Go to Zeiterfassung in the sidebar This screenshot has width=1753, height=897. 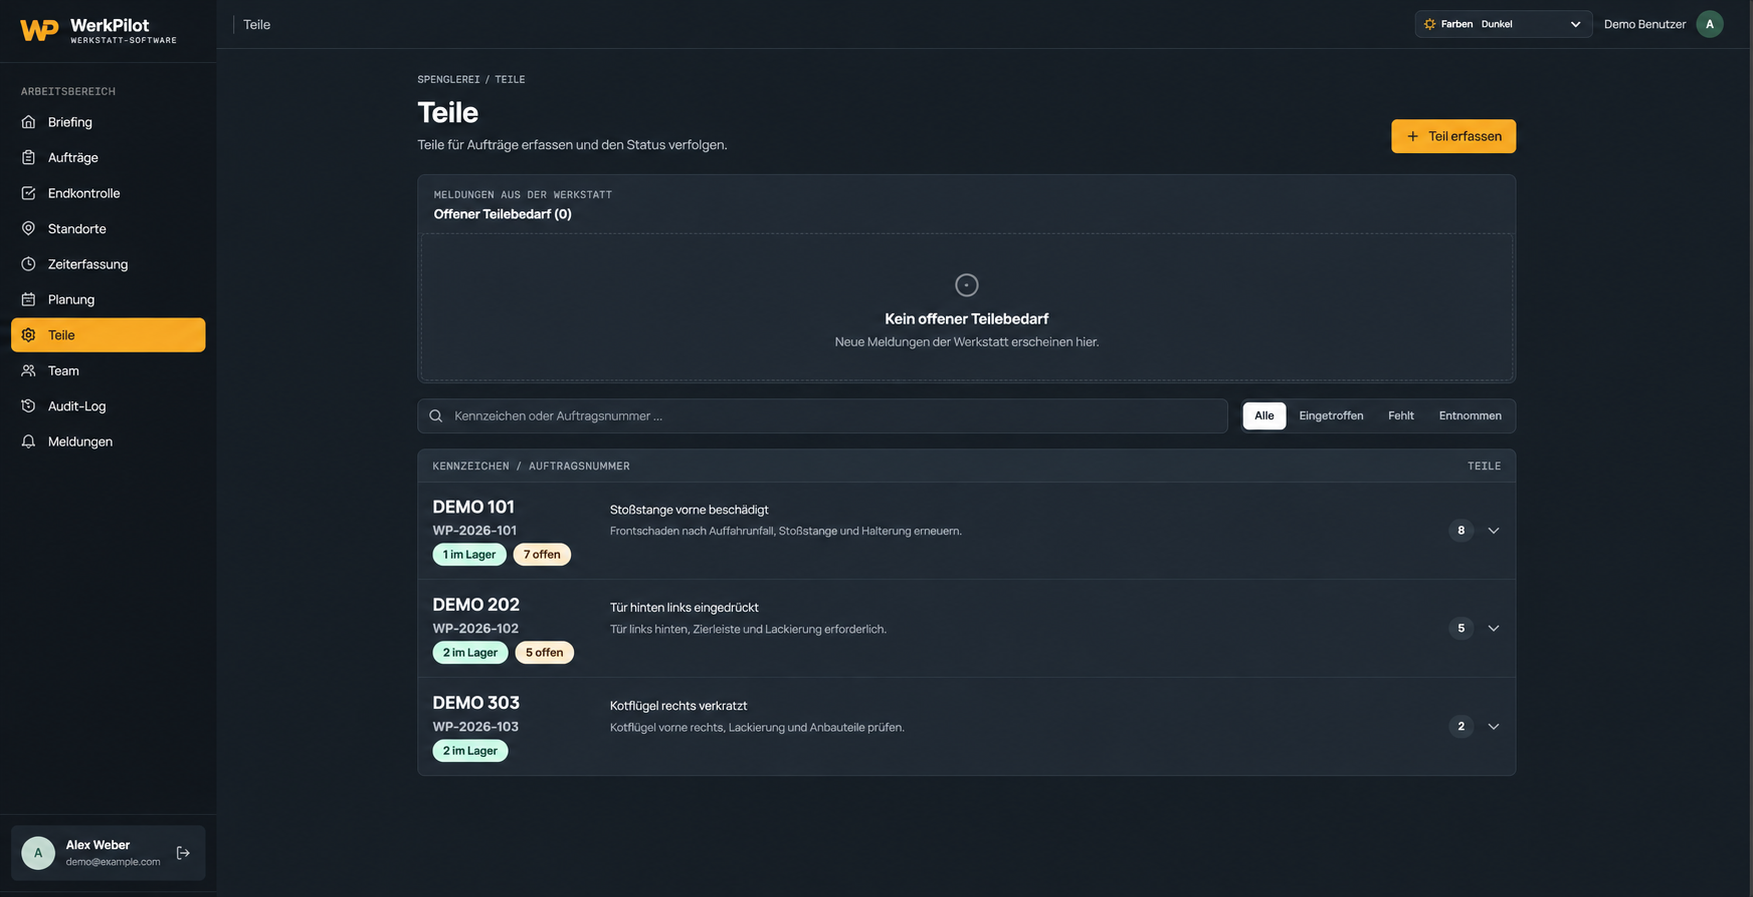[x=108, y=264]
